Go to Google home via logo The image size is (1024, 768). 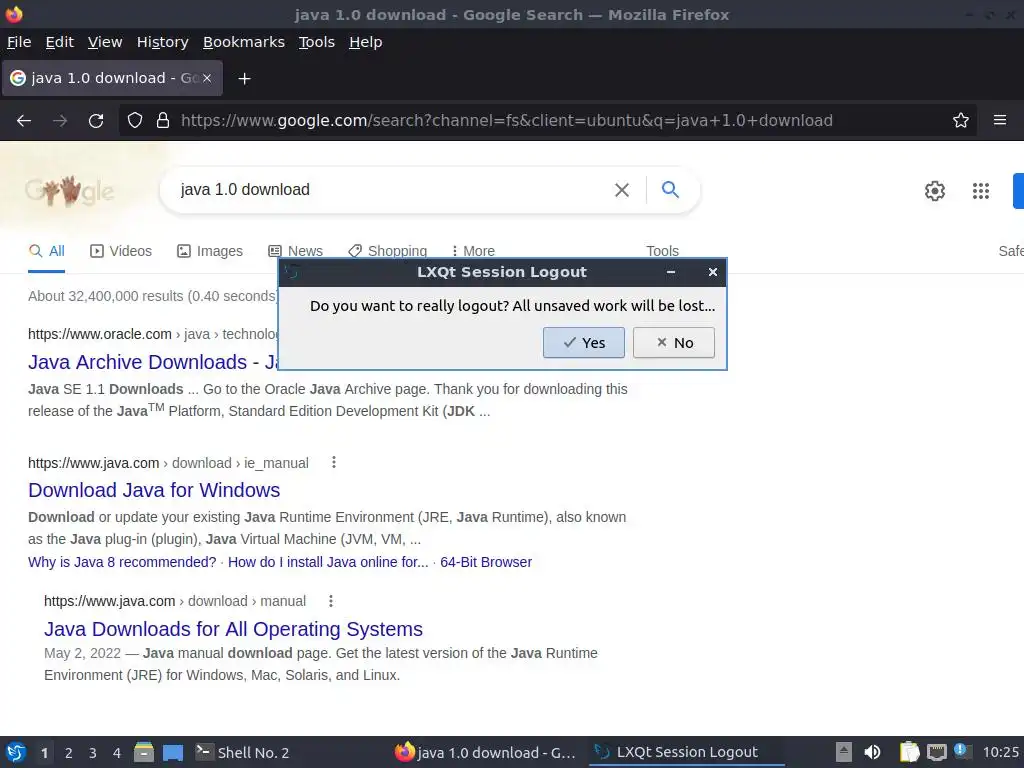point(69,191)
